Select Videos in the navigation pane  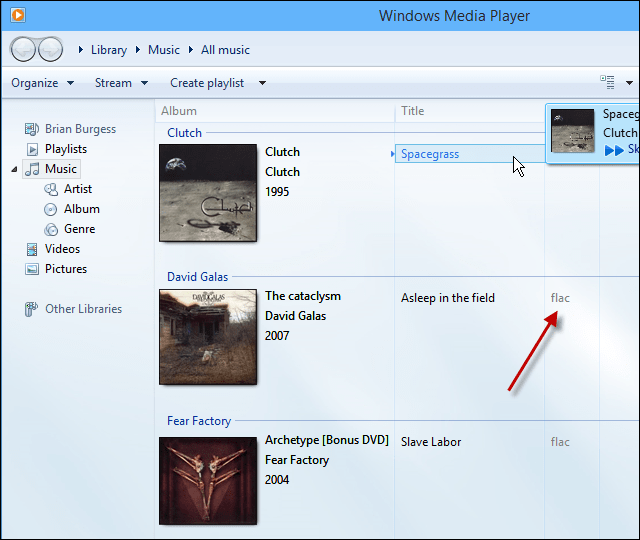tap(62, 249)
